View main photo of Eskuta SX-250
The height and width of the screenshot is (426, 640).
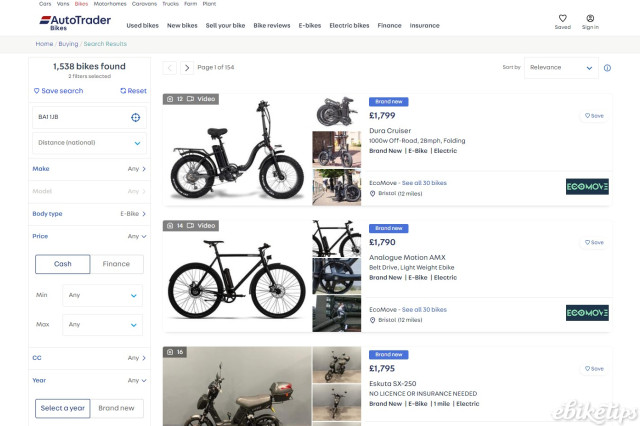click(x=237, y=386)
